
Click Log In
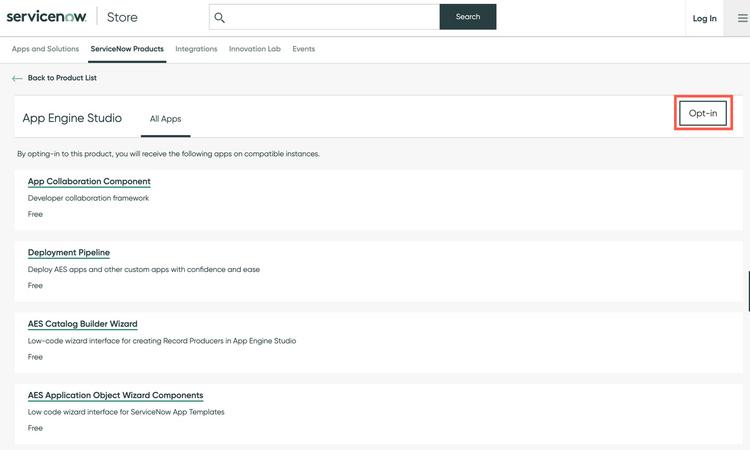point(705,18)
